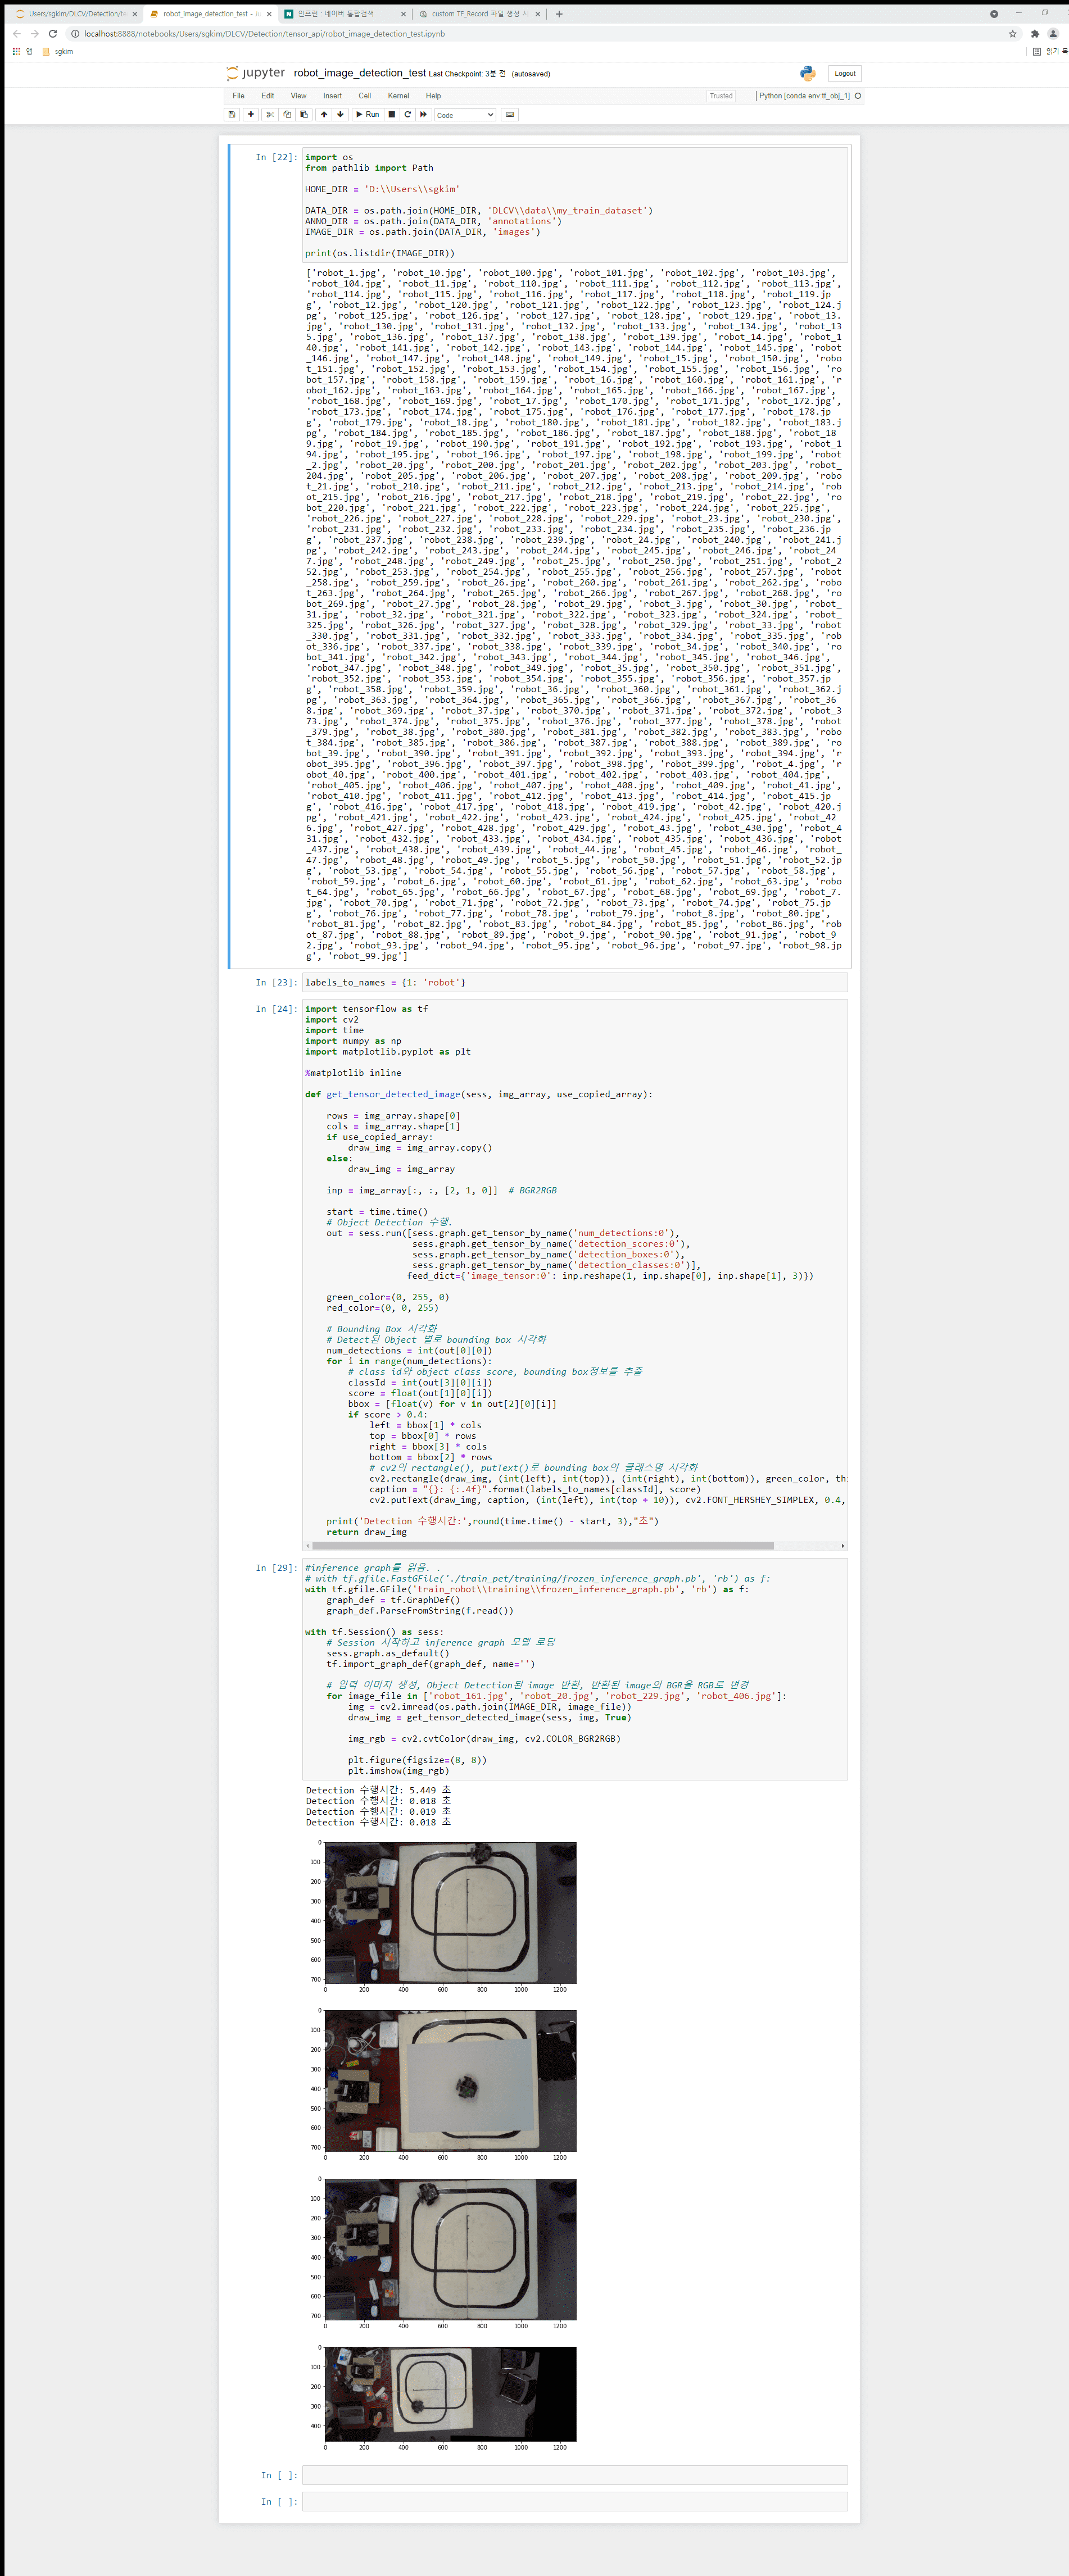Screen dimensions: 1069x2576
Task: Paste cells below using toolbar icon
Action: (304, 115)
